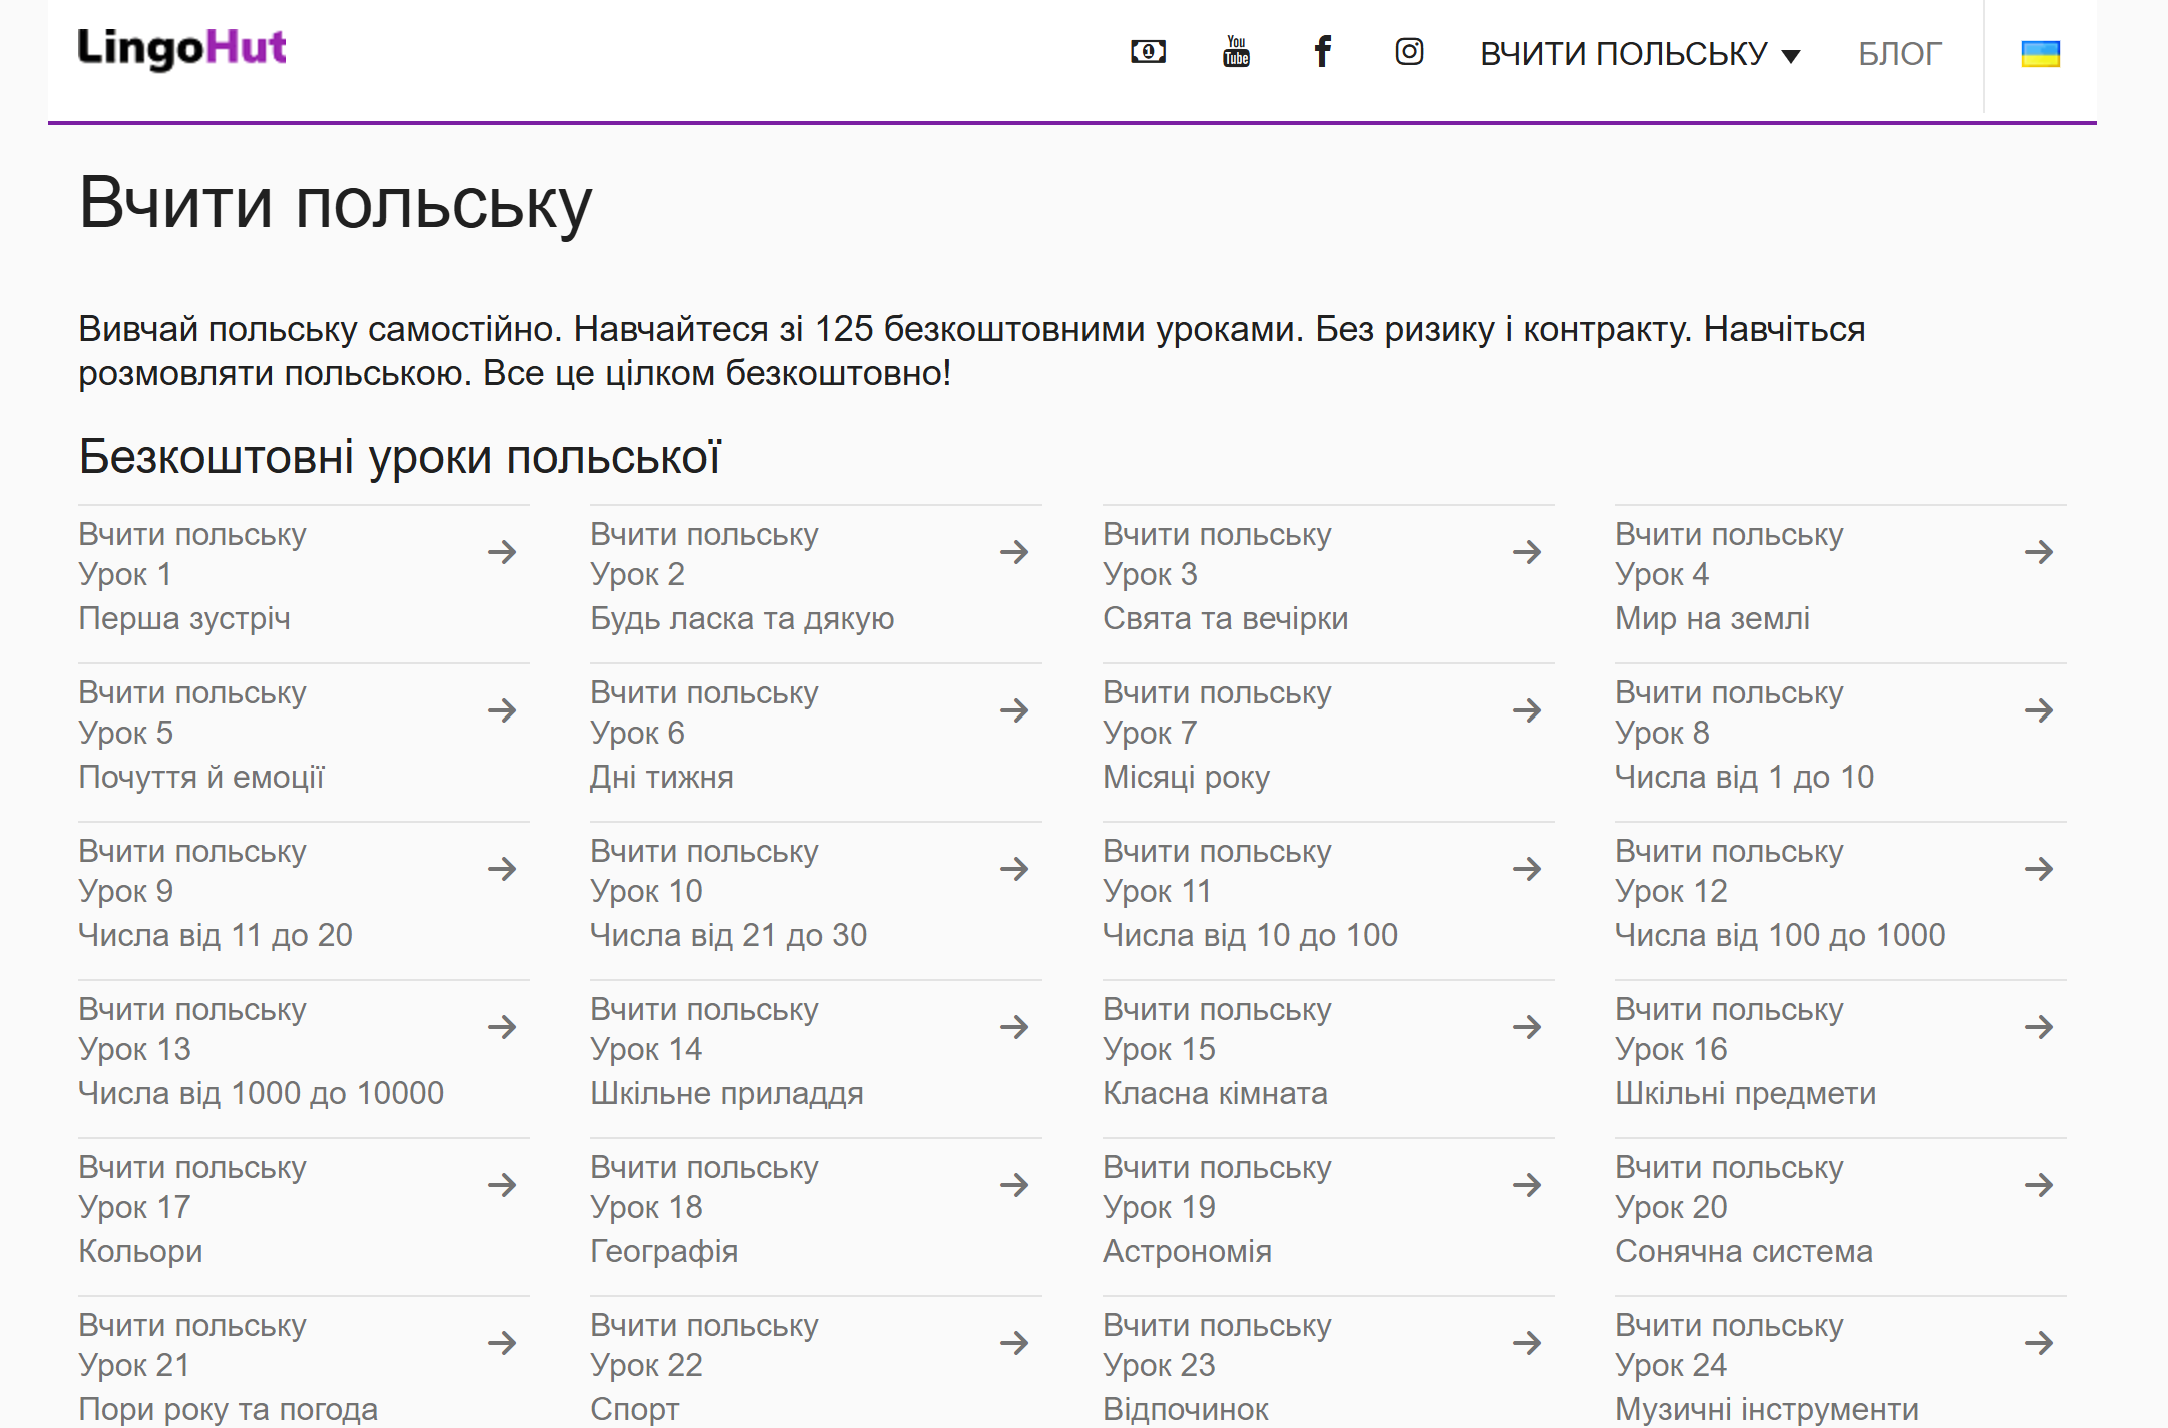Open the YouTube icon link

tap(1236, 52)
